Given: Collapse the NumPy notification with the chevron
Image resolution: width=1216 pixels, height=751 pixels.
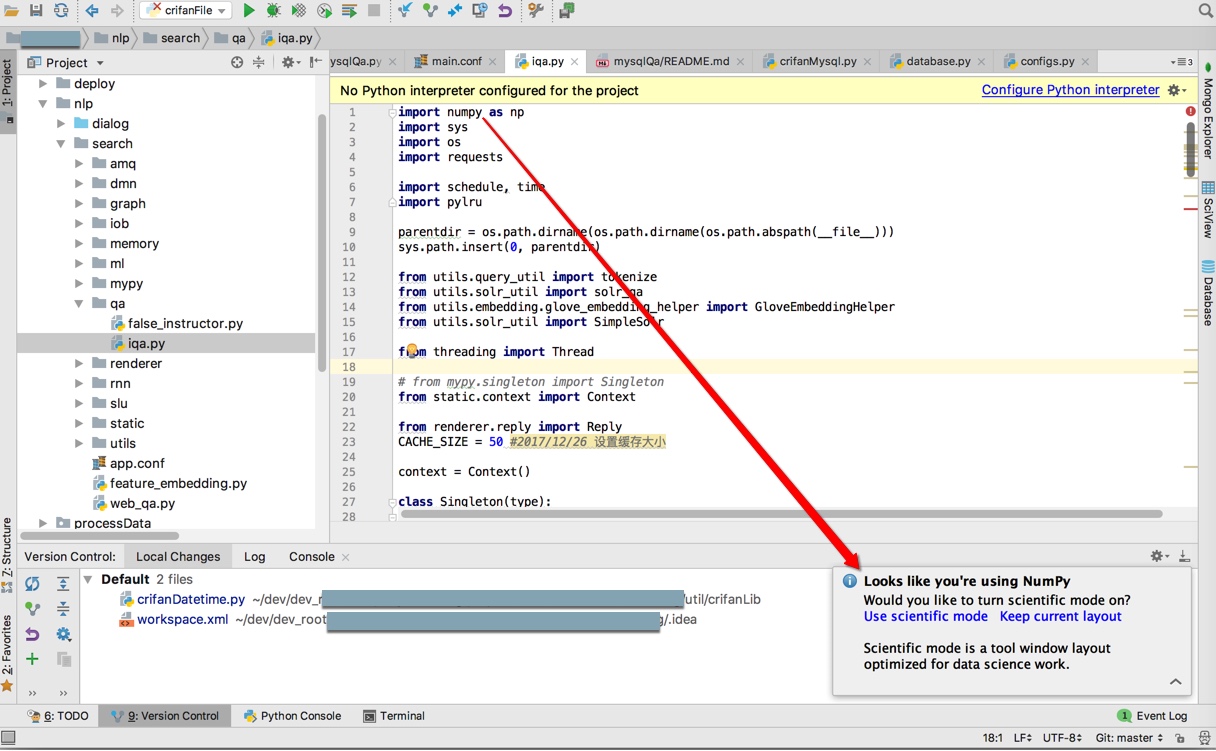Looking at the screenshot, I should (x=1175, y=682).
